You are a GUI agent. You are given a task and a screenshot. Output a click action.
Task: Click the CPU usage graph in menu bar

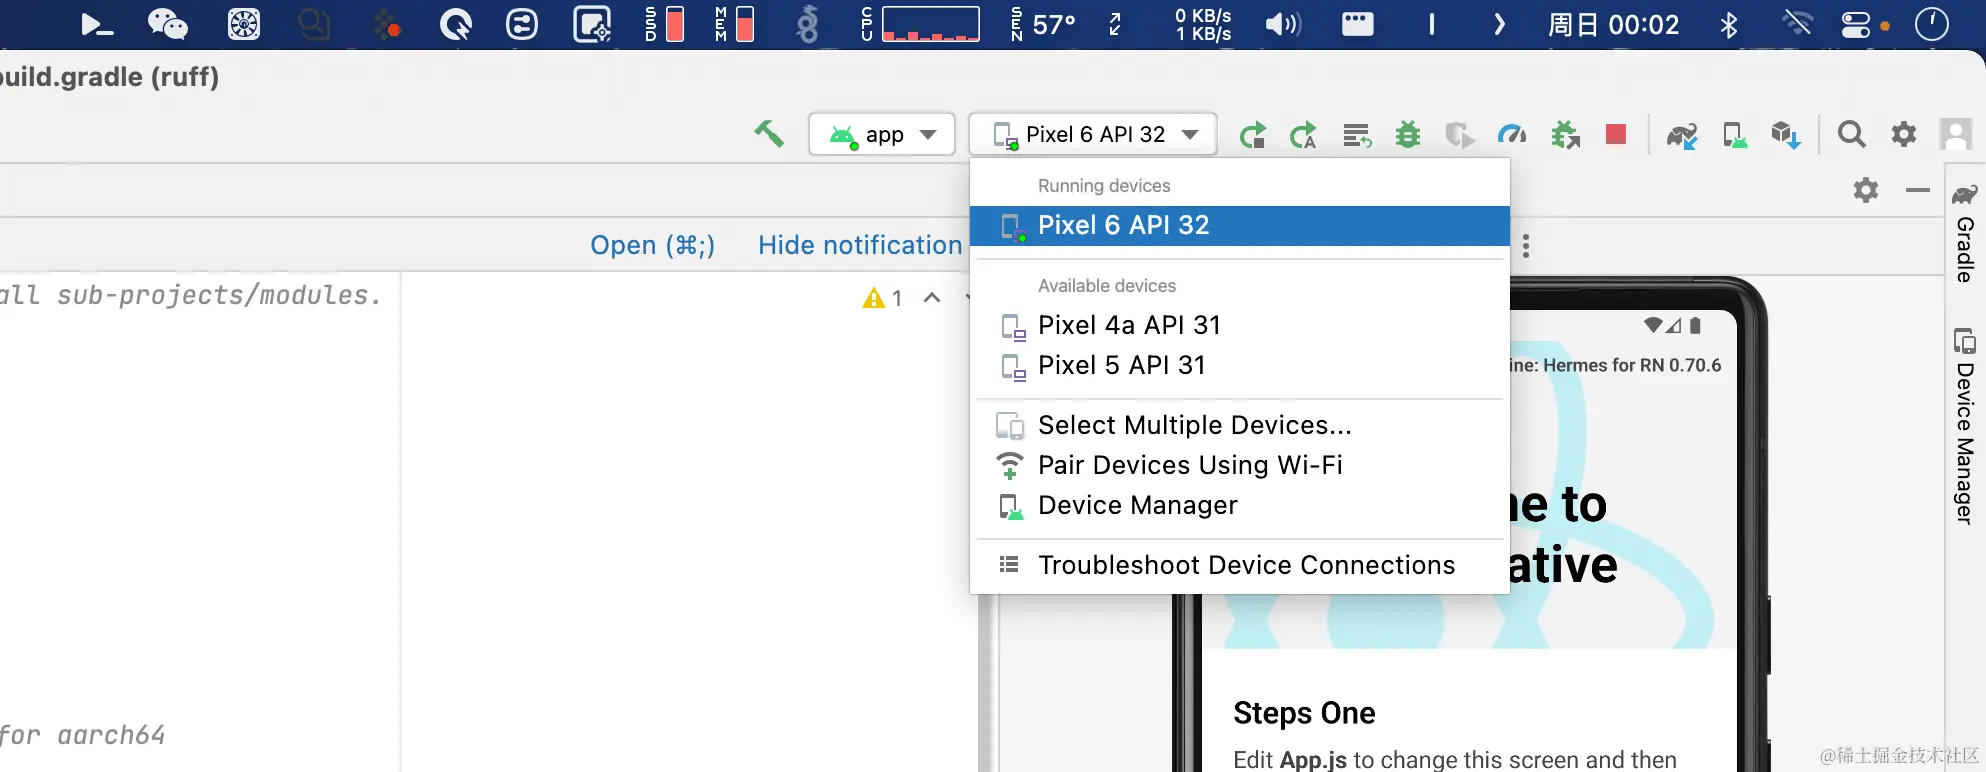[930, 24]
